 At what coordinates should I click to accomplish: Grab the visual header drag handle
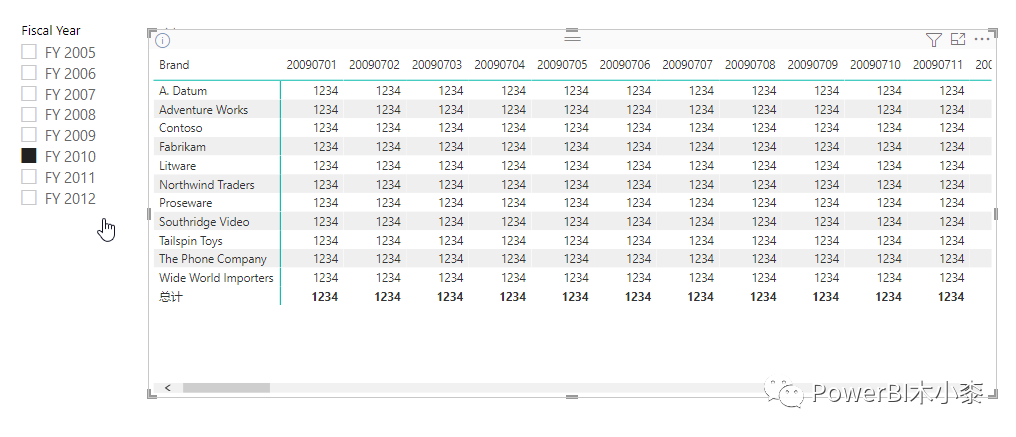pyautogui.click(x=572, y=38)
